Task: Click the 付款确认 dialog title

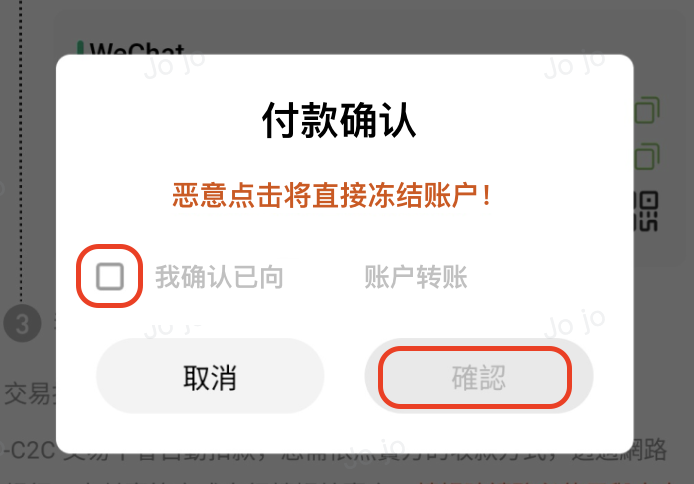Action: point(339,120)
